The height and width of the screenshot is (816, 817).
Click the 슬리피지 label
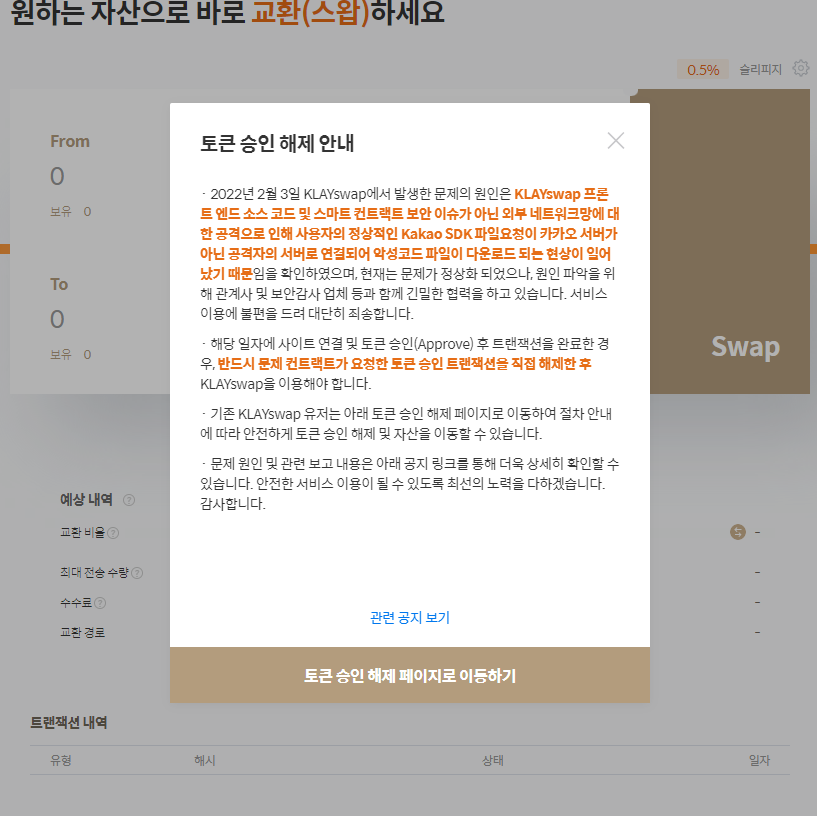(761, 69)
